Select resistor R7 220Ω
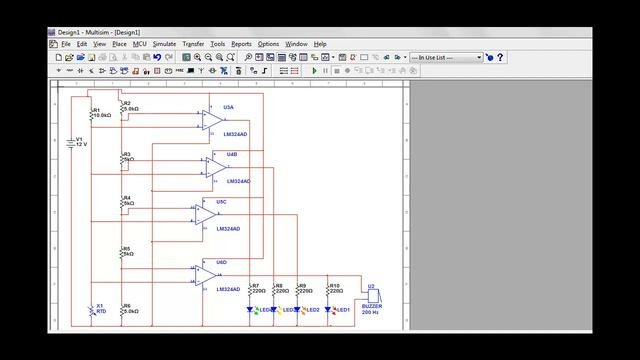 click(250, 290)
